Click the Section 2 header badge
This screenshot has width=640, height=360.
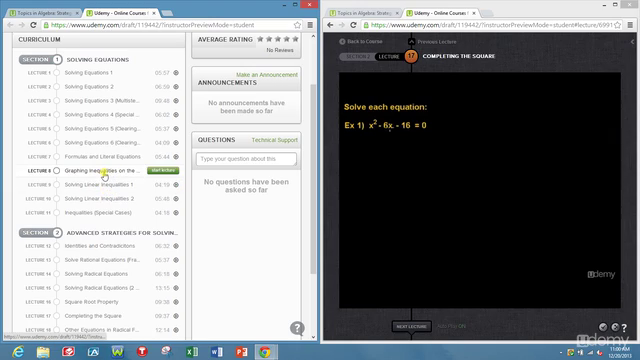(40, 233)
